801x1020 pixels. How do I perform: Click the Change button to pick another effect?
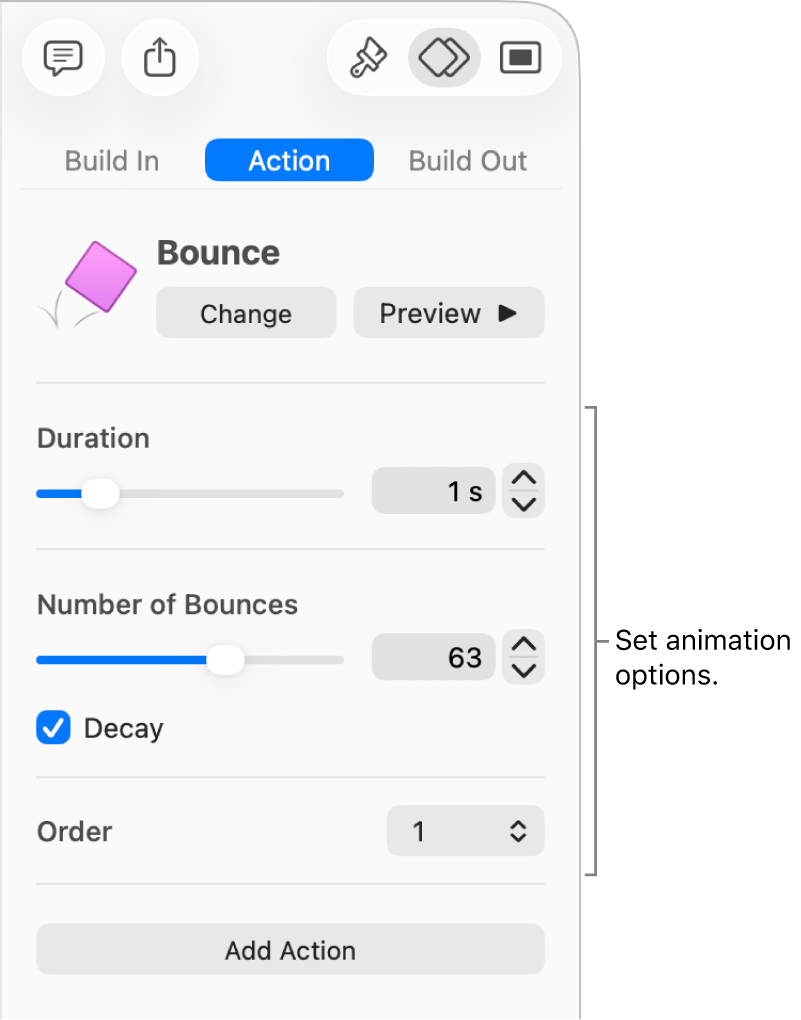[x=245, y=312]
